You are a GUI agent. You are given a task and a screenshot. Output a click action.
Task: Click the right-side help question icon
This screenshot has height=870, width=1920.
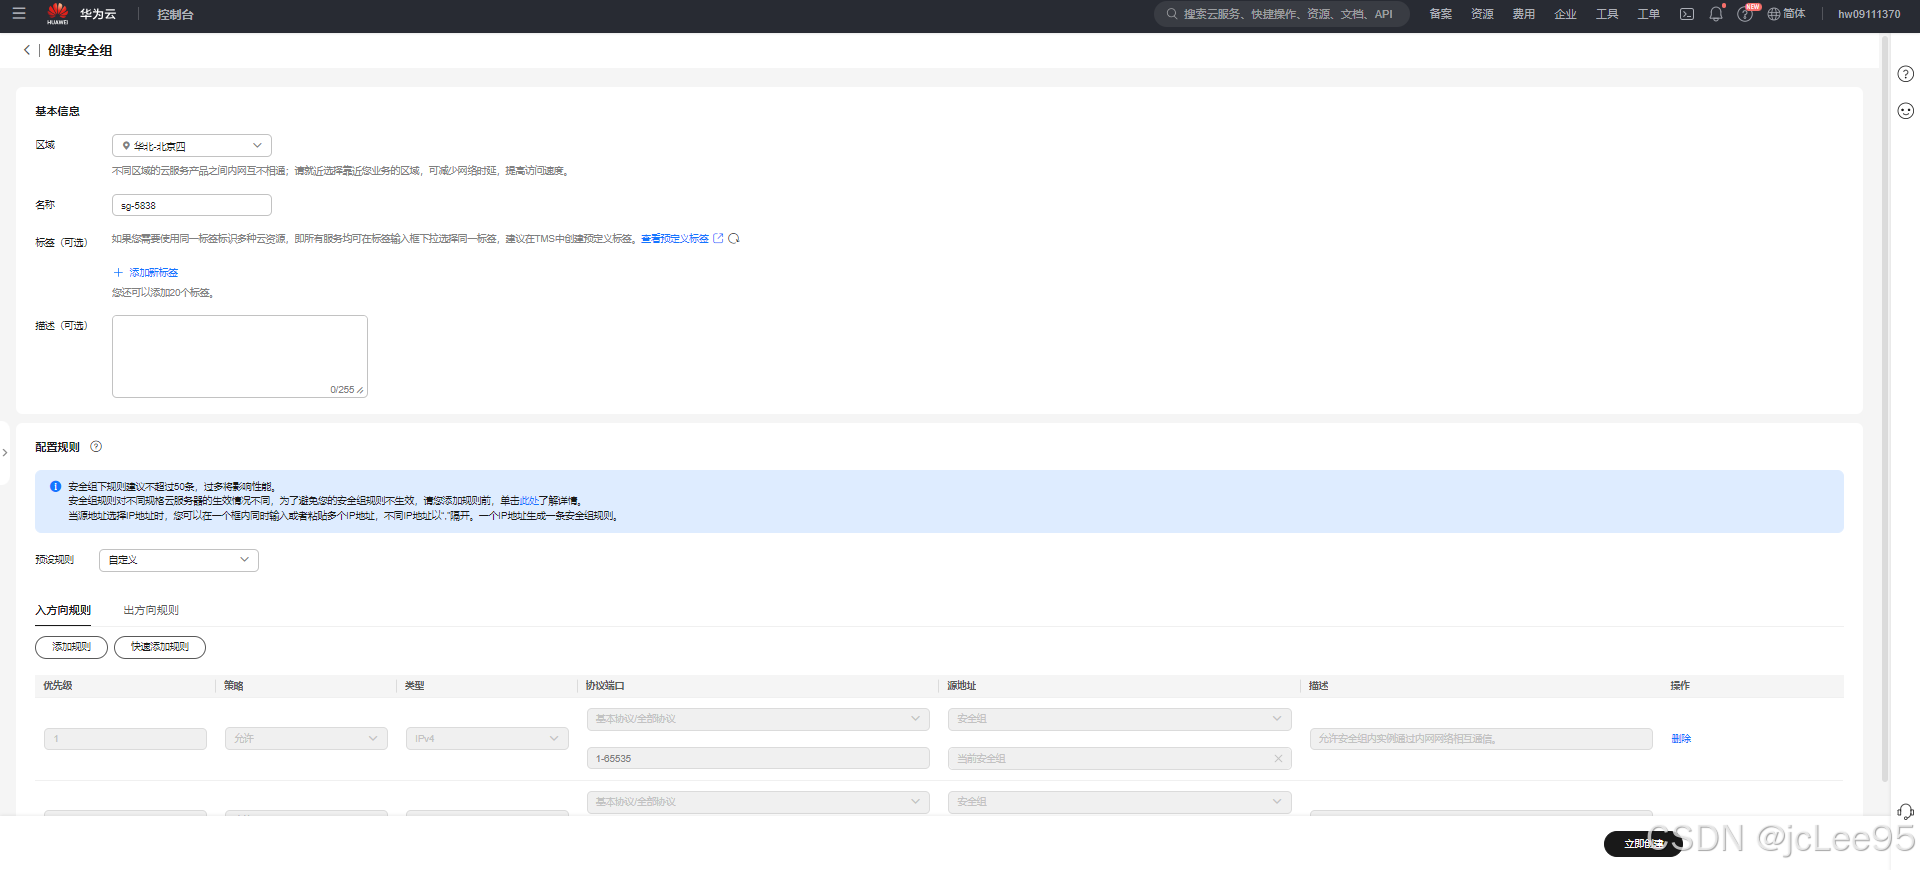coord(1906,74)
